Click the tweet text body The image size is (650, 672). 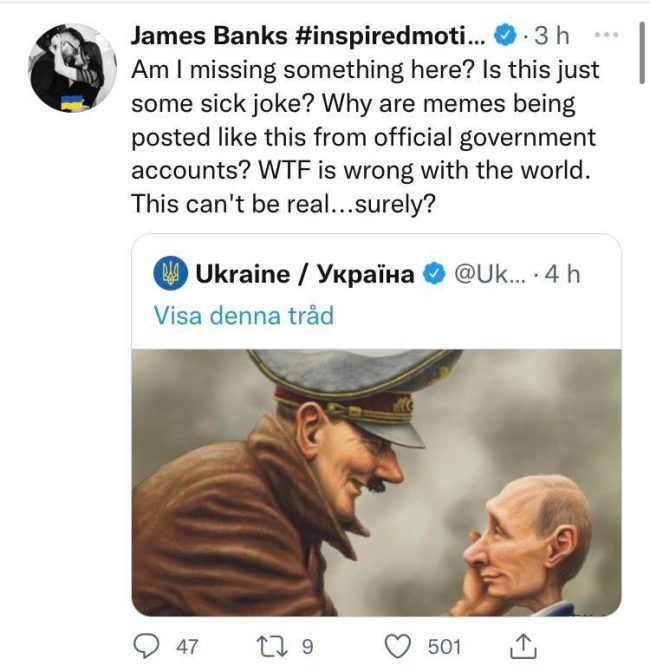[x=365, y=137]
